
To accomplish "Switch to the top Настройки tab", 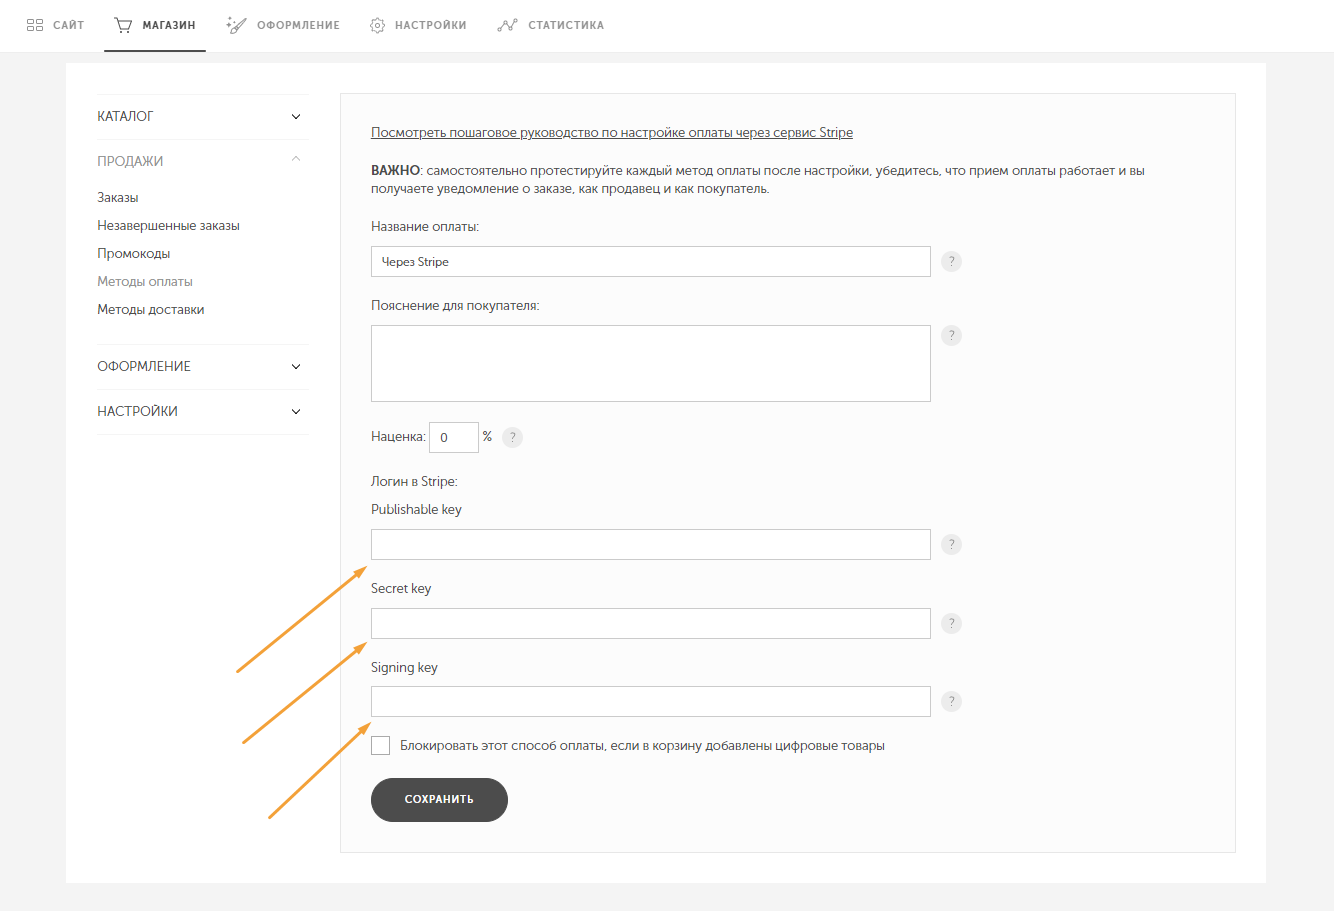I will (x=418, y=25).
